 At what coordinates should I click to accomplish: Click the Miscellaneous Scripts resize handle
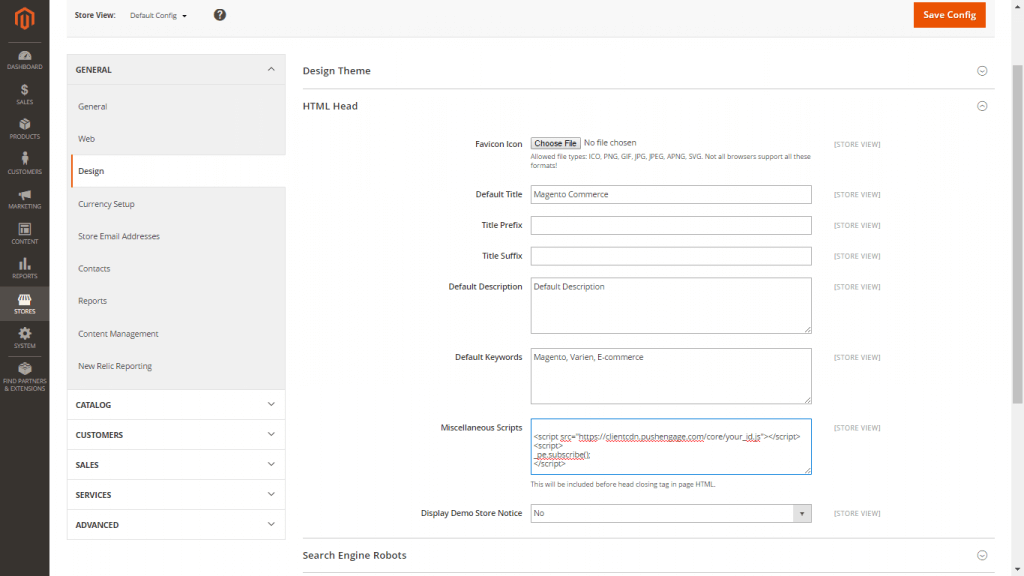click(x=807, y=470)
